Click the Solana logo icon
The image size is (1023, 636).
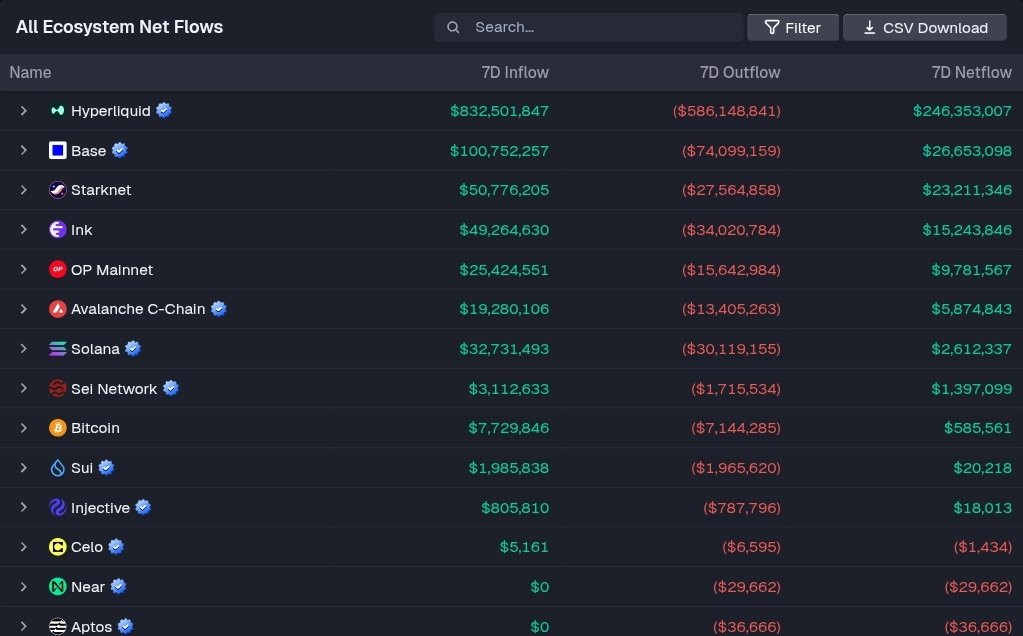tap(57, 349)
